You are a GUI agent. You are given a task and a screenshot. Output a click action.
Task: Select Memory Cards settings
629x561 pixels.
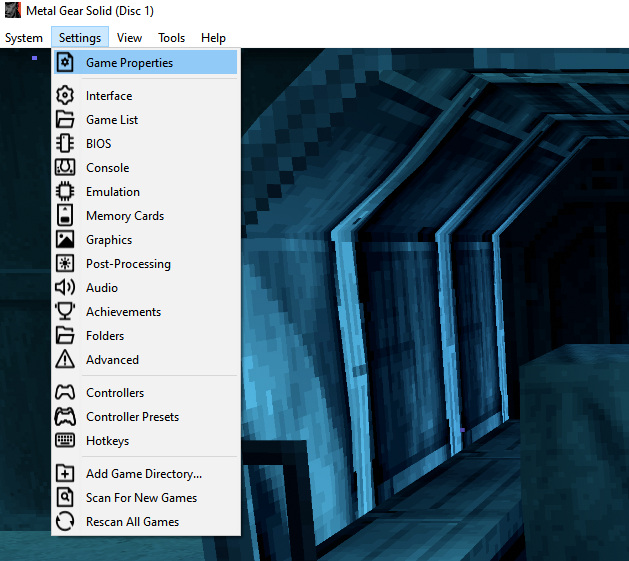click(x=146, y=215)
